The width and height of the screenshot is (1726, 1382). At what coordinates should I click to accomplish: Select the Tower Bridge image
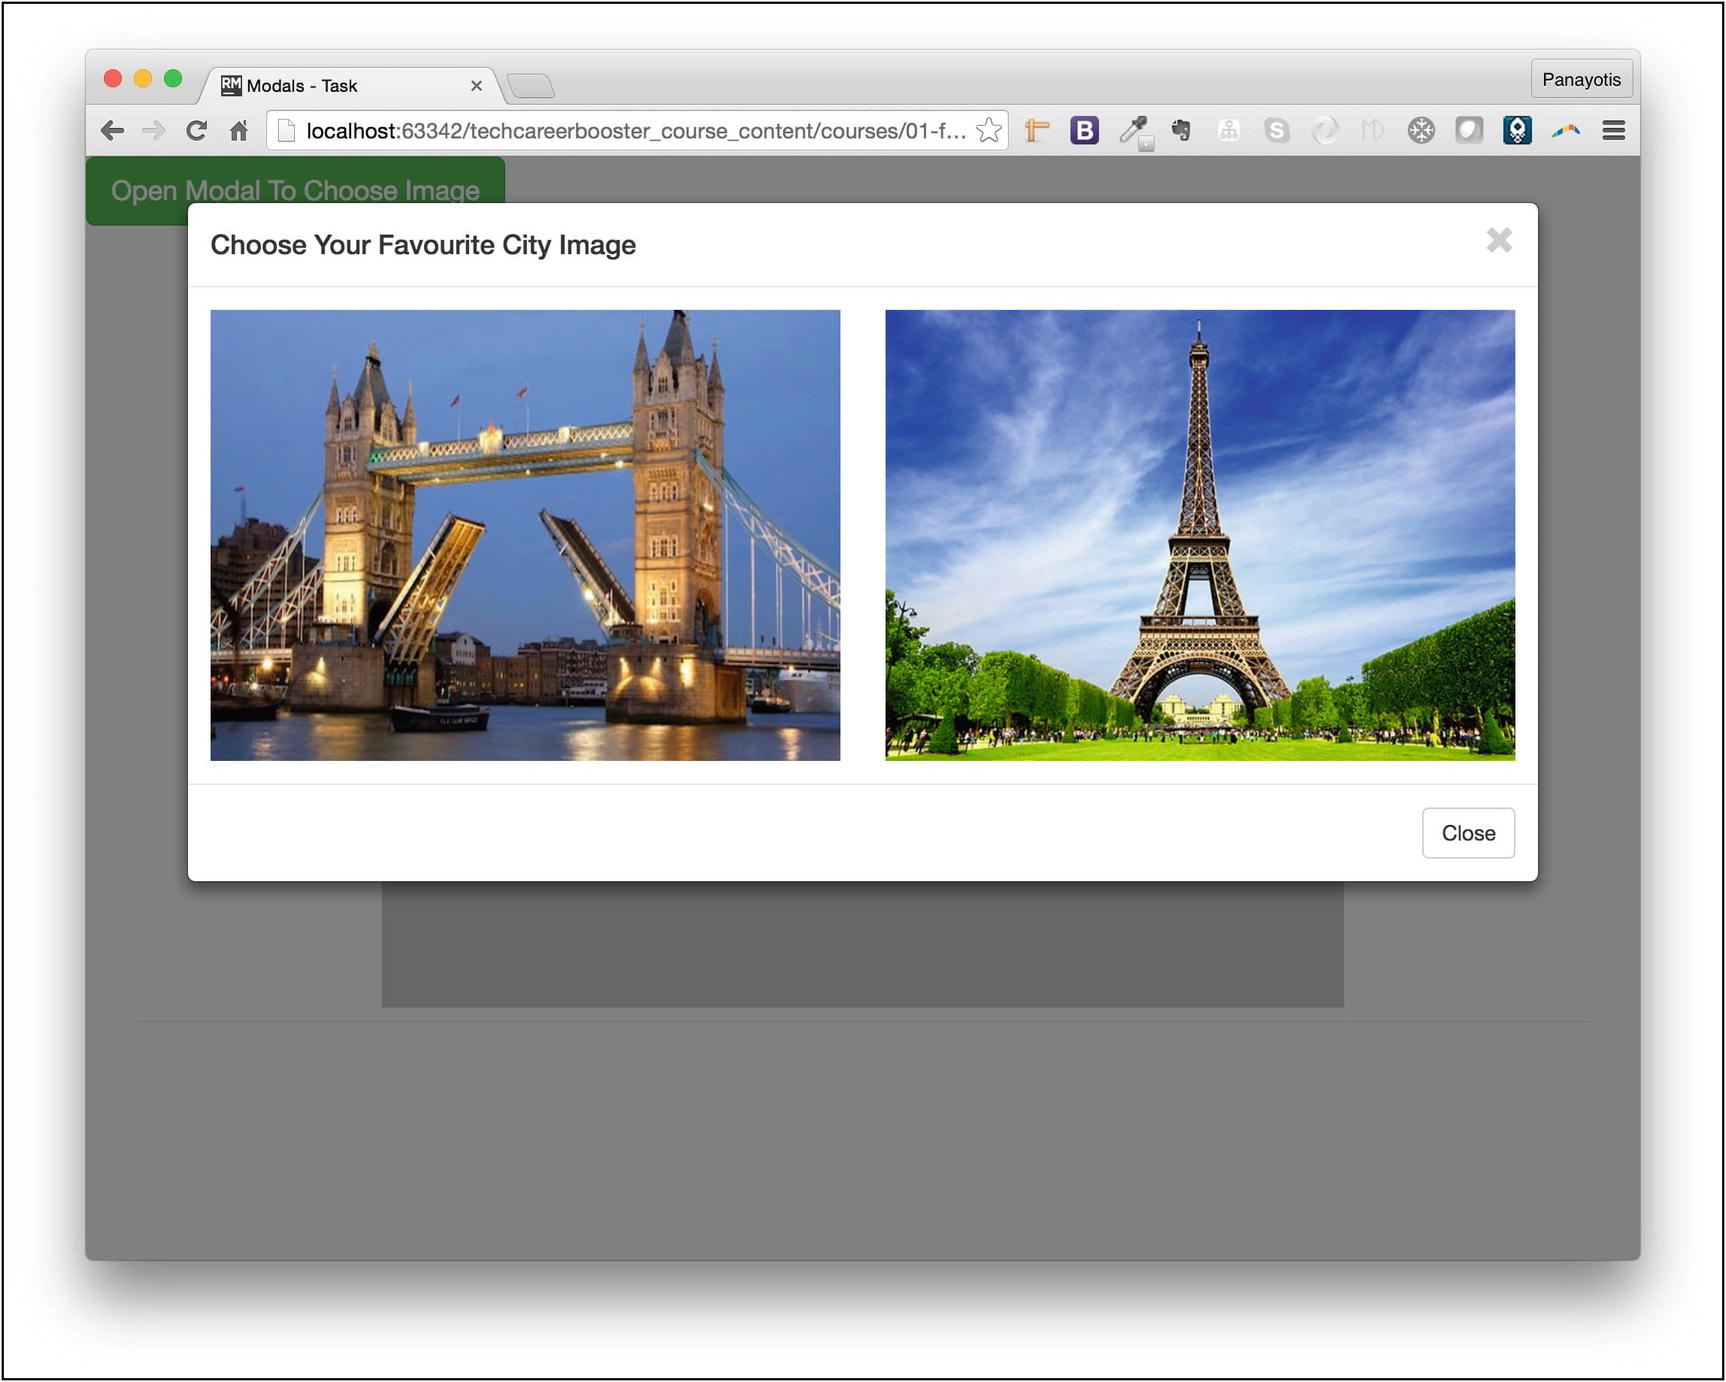pos(525,535)
